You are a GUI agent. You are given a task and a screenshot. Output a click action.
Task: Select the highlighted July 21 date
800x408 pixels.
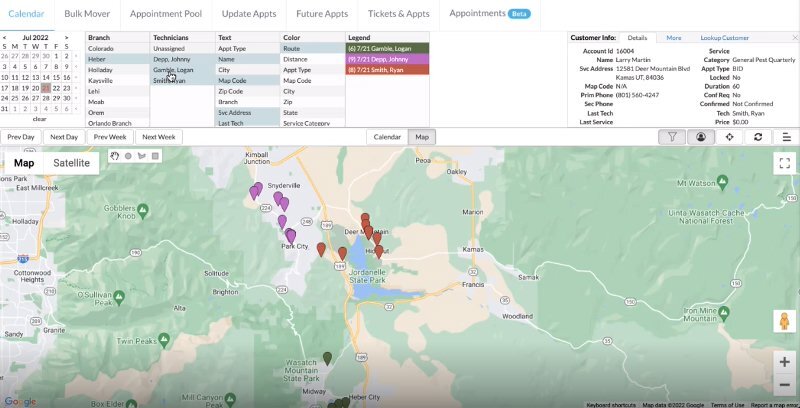coord(46,88)
